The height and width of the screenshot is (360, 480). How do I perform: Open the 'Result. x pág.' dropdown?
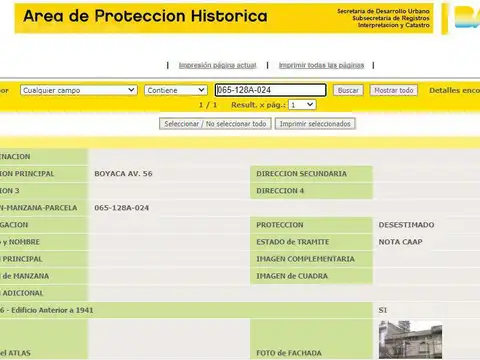[302, 105]
